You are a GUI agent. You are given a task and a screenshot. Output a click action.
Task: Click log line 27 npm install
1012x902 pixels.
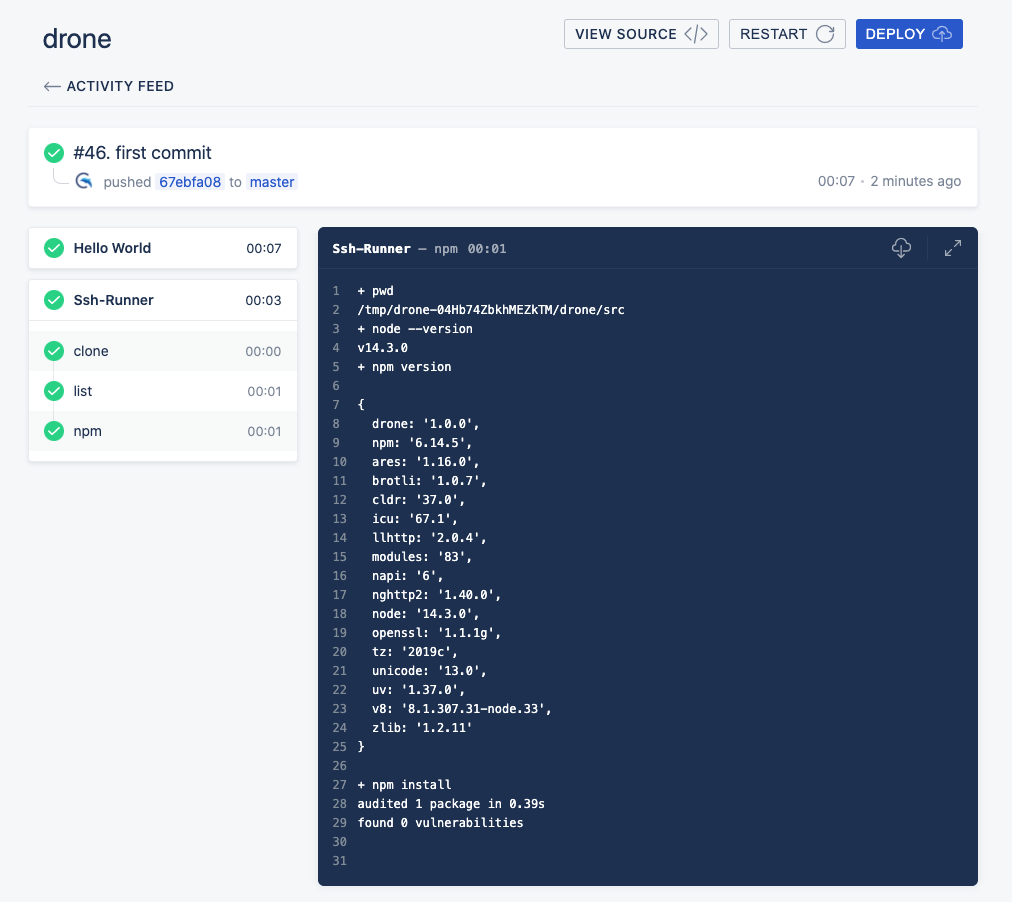pos(405,785)
